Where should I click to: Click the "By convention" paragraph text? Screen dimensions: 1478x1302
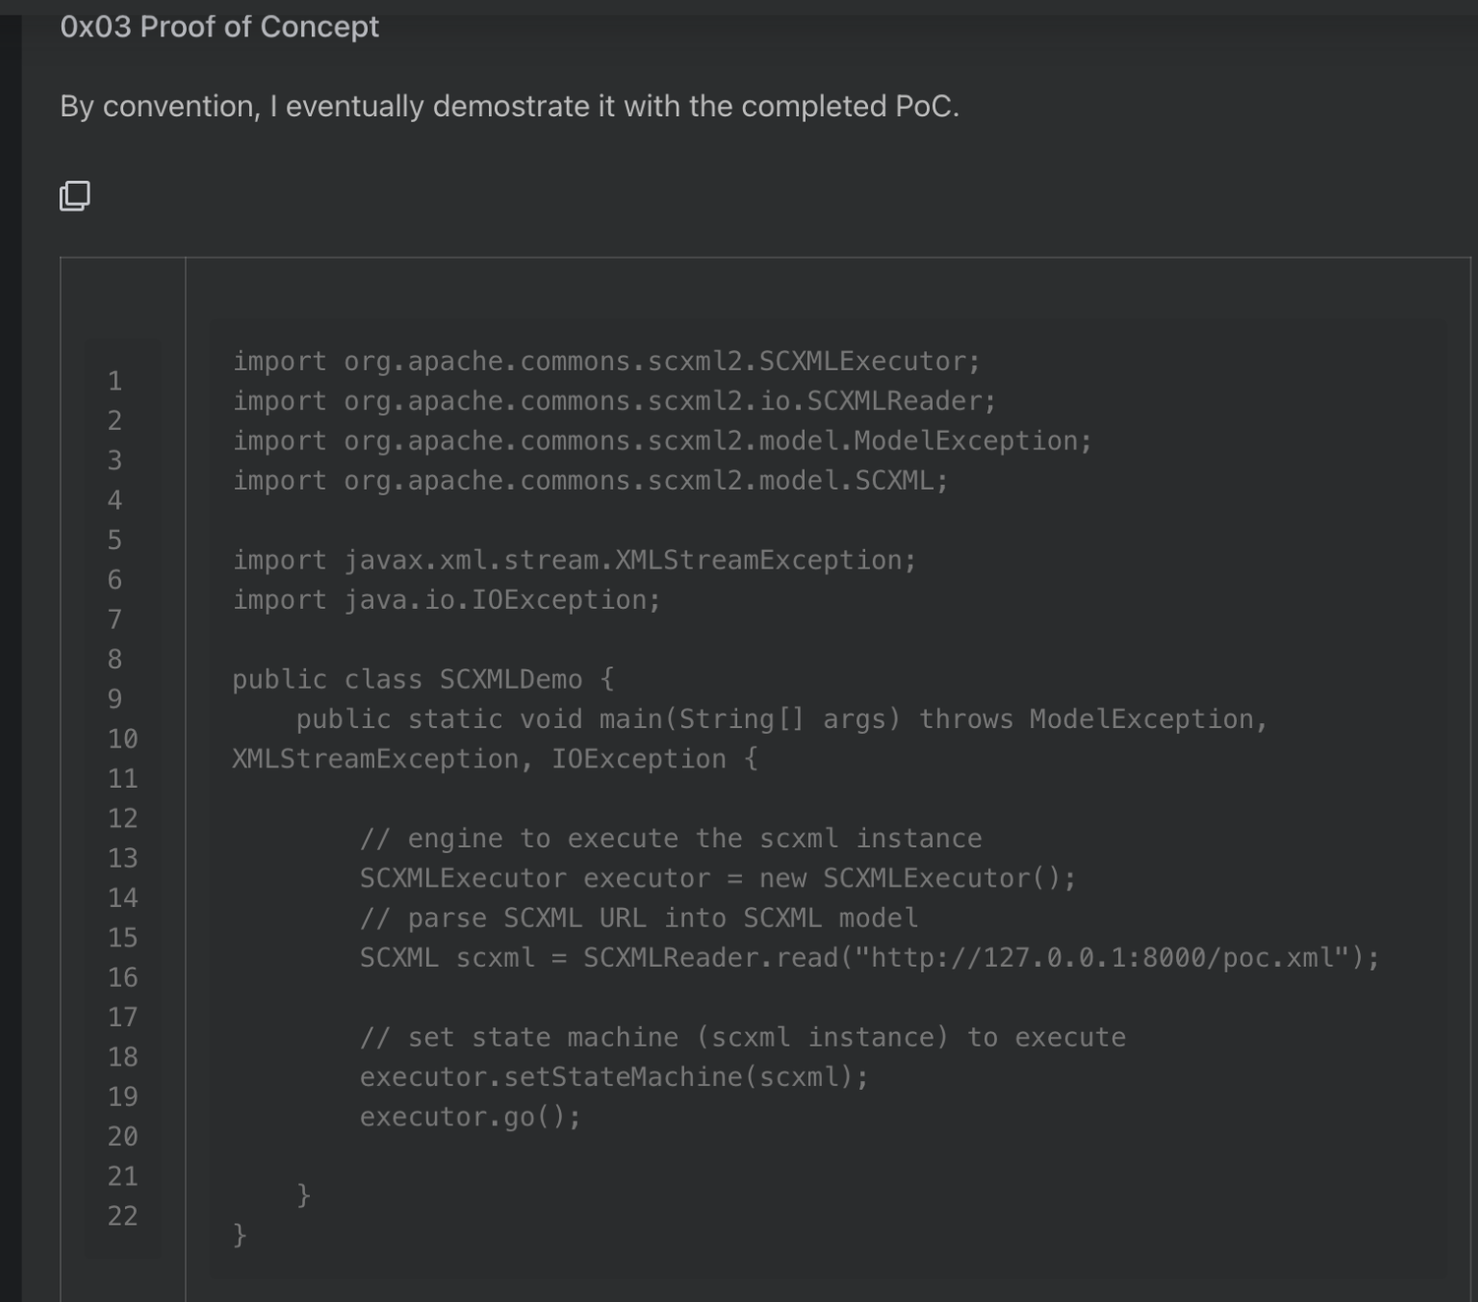(x=509, y=106)
